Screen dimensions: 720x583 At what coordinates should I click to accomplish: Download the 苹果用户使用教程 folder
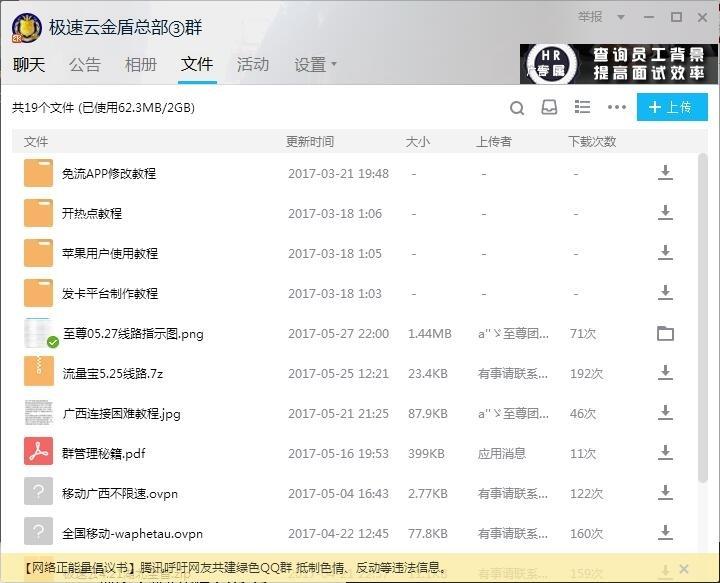pyautogui.click(x=665, y=253)
